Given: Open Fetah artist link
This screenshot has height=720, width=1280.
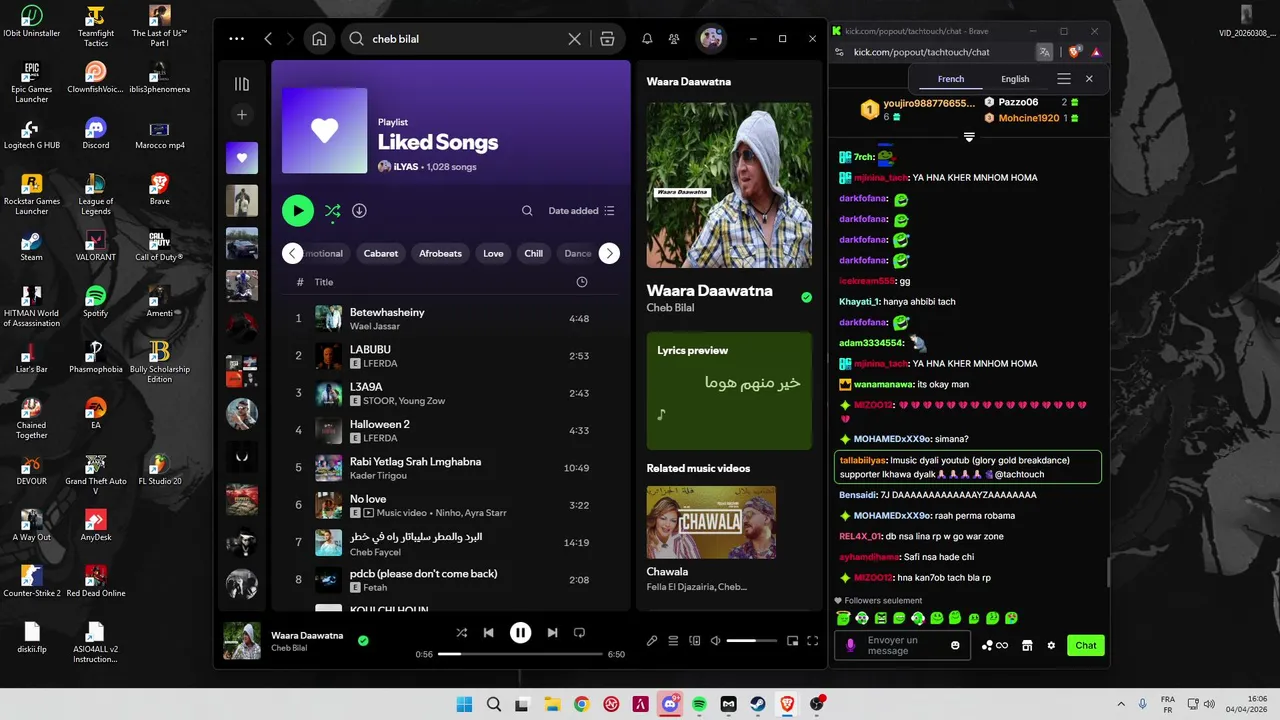Looking at the screenshot, I should (375, 588).
